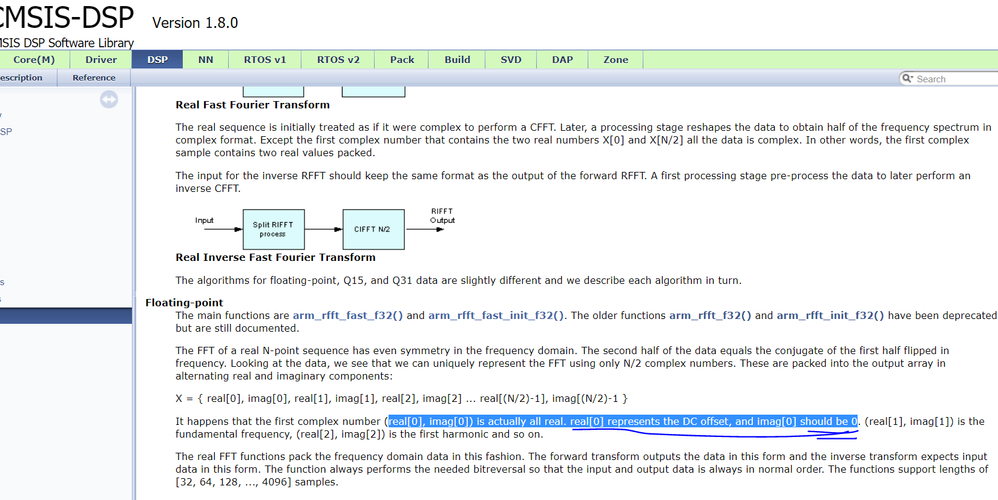Screen dimensions: 998x500
Task: Switch to the Build tab
Action: pyautogui.click(x=457, y=60)
